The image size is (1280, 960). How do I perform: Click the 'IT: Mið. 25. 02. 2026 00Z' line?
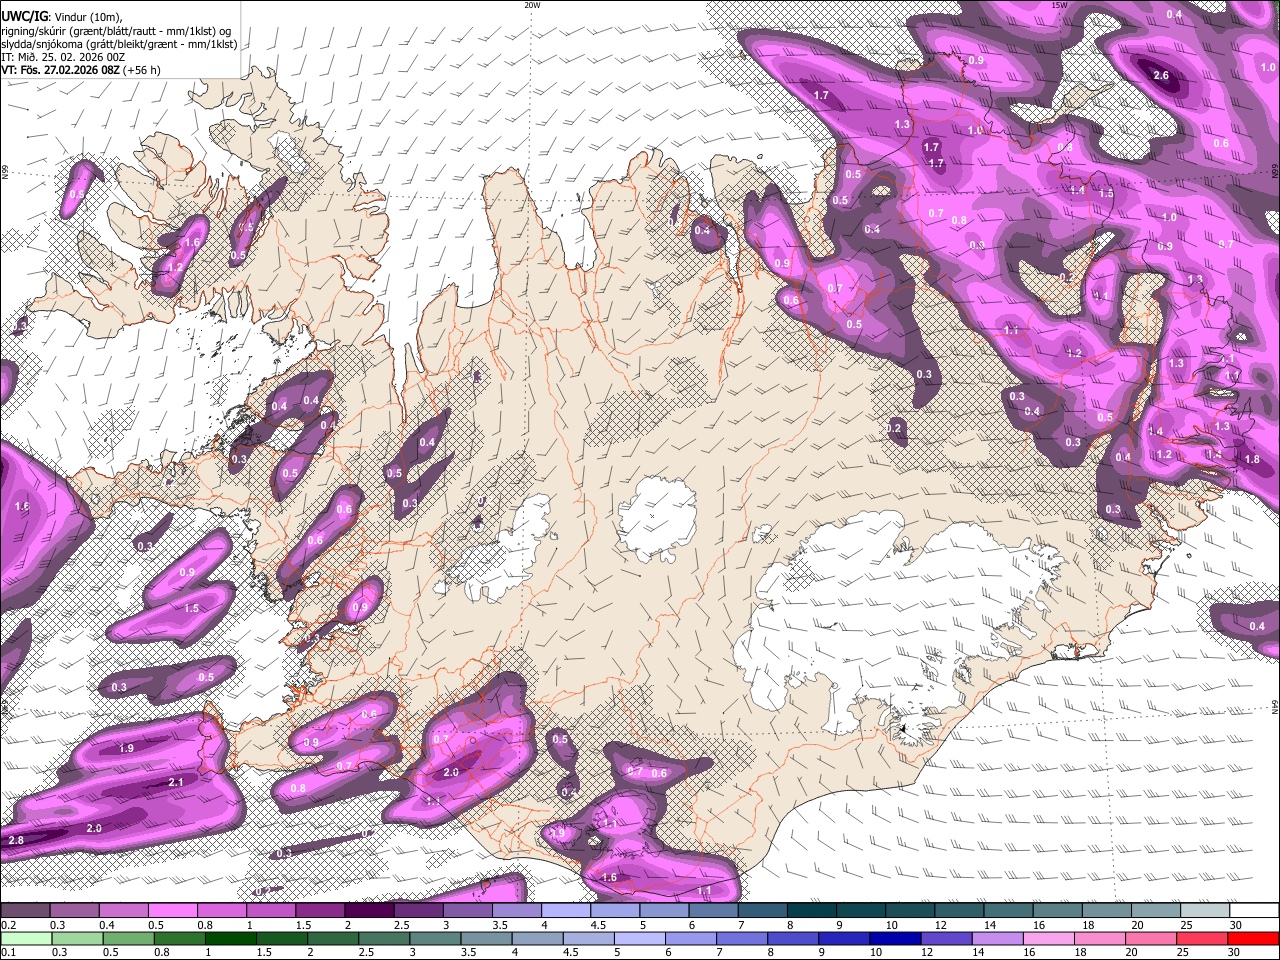(x=63, y=57)
